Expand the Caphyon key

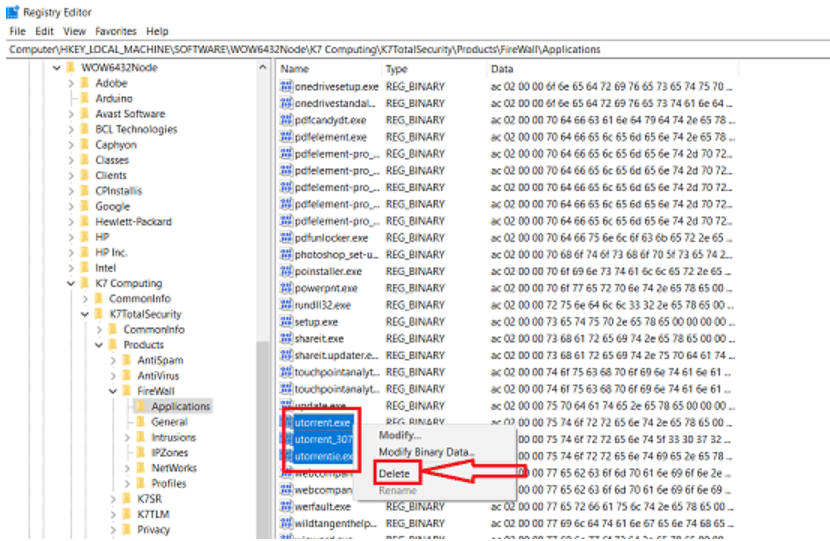click(x=71, y=145)
